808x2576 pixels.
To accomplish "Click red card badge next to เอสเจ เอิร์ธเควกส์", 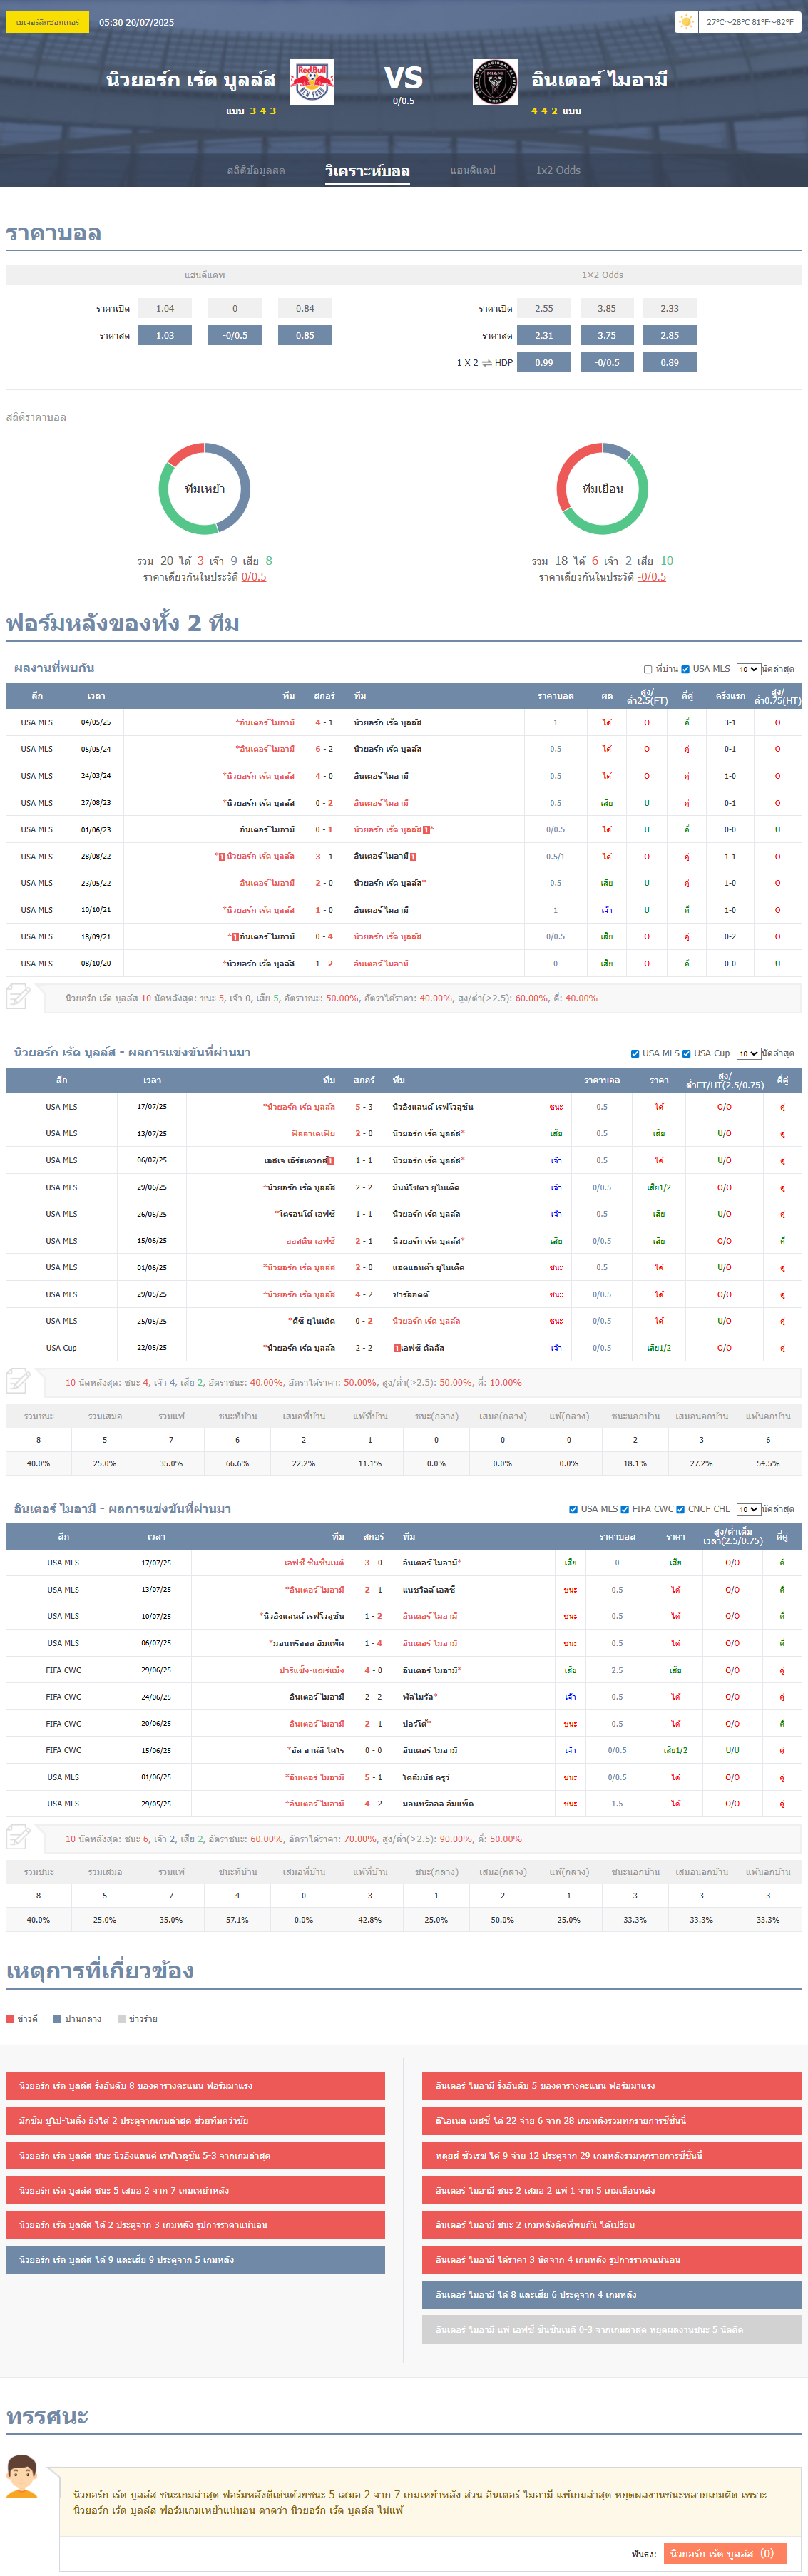I will coord(331,1161).
